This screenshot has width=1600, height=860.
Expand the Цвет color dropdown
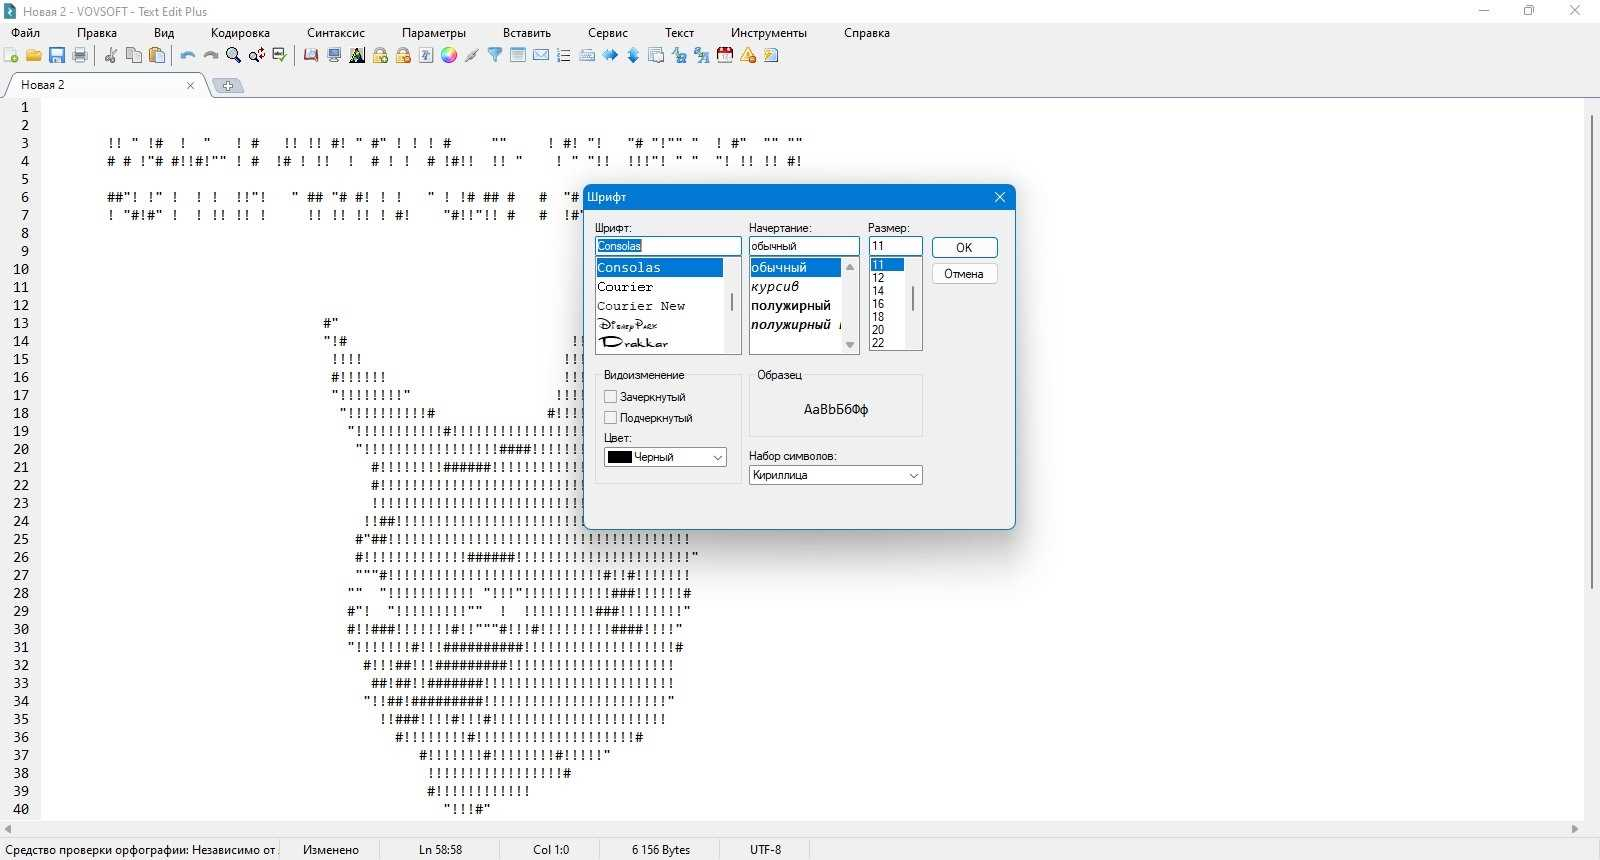(x=665, y=457)
